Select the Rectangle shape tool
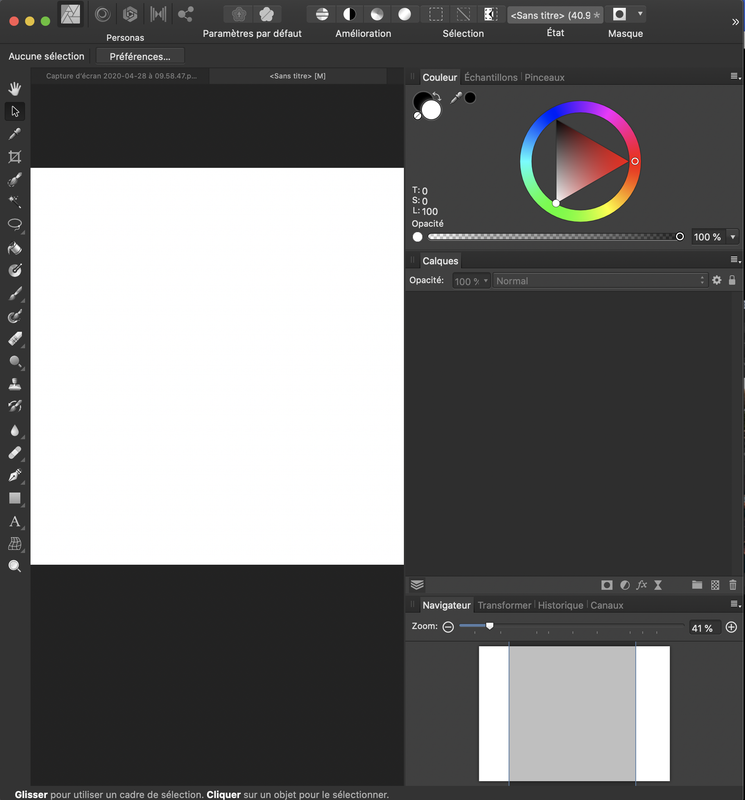 pos(15,498)
